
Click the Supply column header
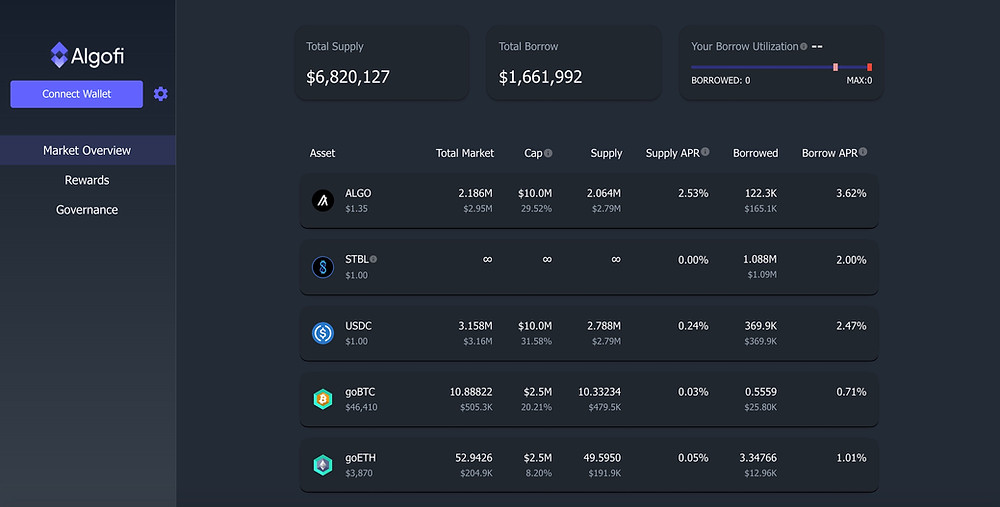[606, 153]
